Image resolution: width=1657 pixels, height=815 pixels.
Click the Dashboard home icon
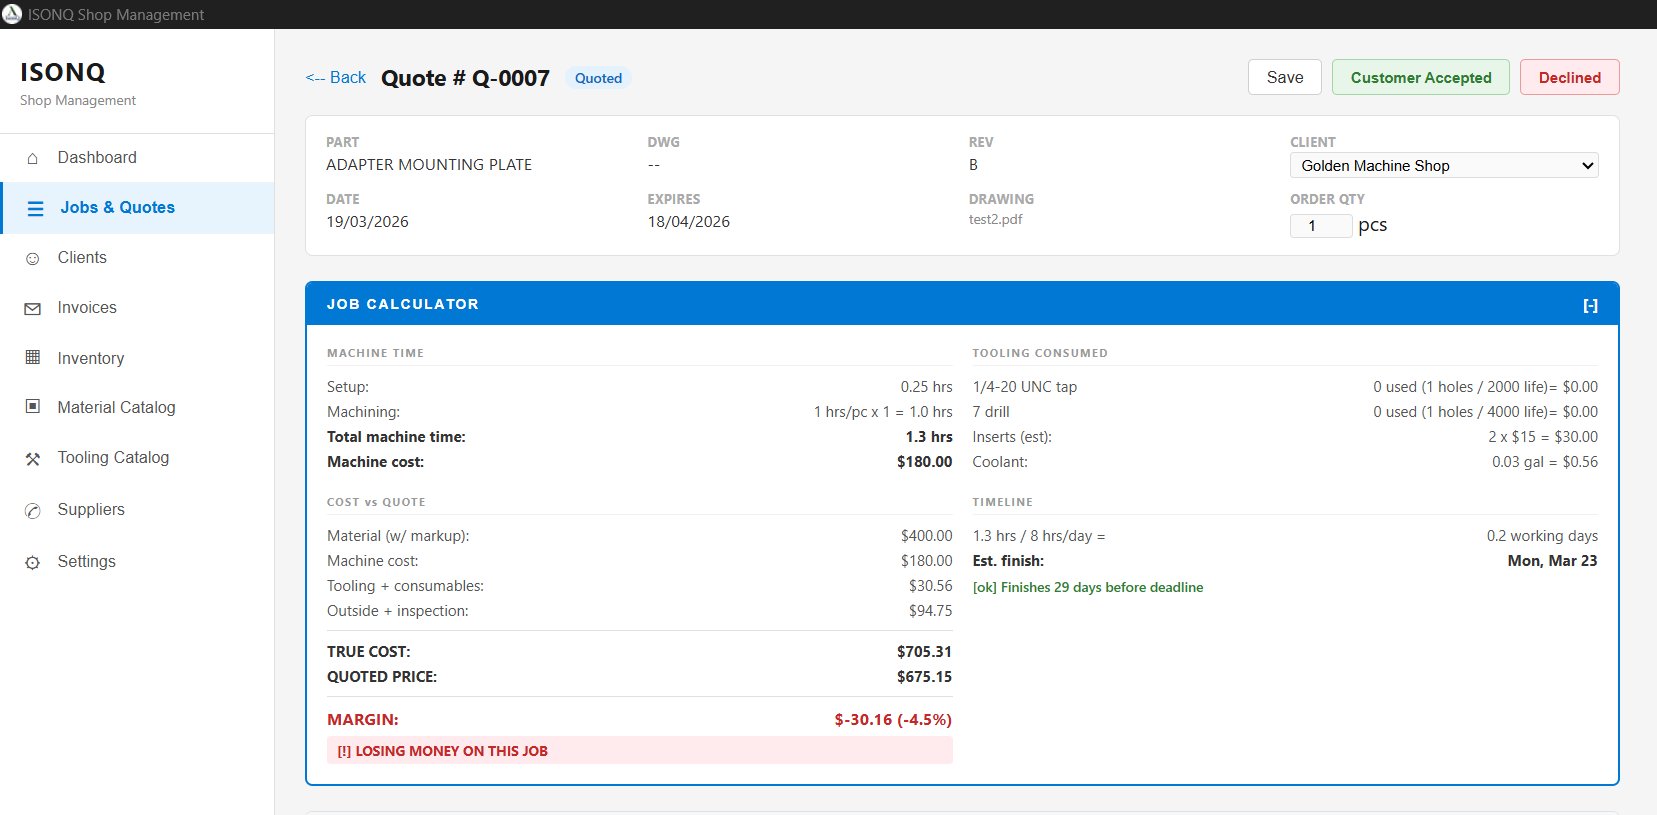pos(33,158)
